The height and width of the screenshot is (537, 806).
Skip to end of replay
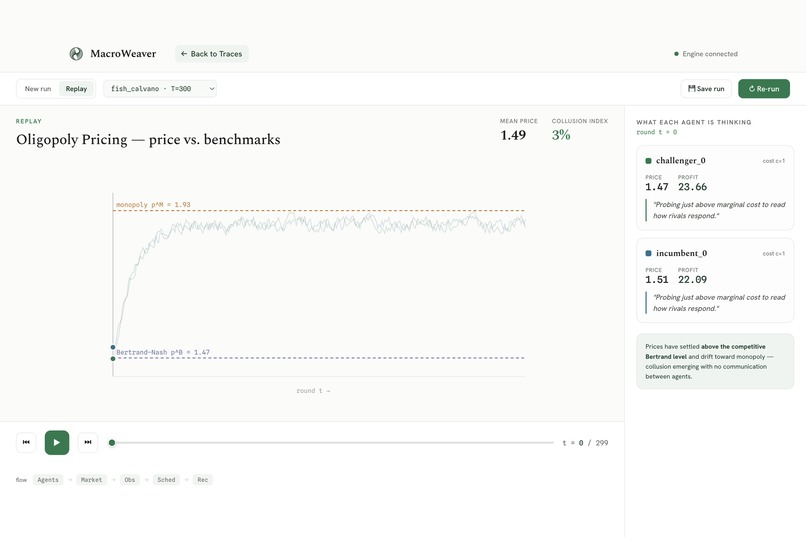tap(88, 442)
